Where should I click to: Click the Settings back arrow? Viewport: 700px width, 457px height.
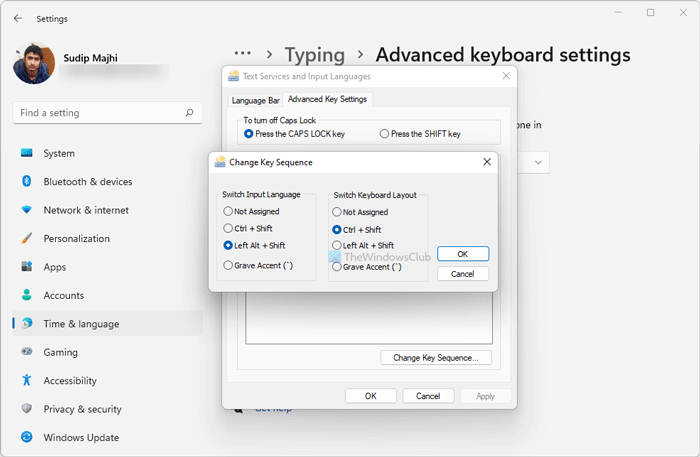coord(18,18)
